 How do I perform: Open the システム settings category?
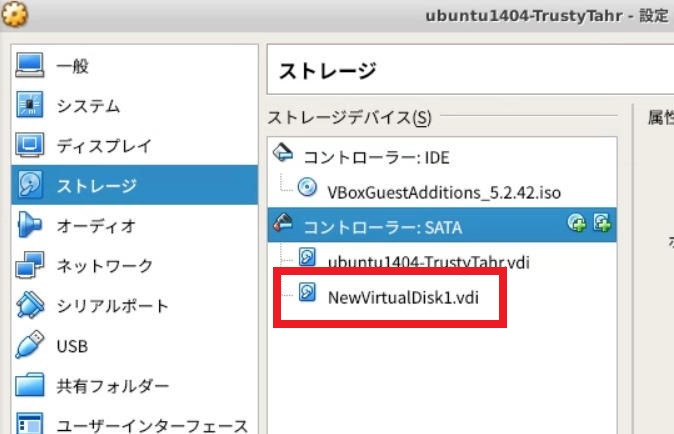pyautogui.click(x=135, y=106)
